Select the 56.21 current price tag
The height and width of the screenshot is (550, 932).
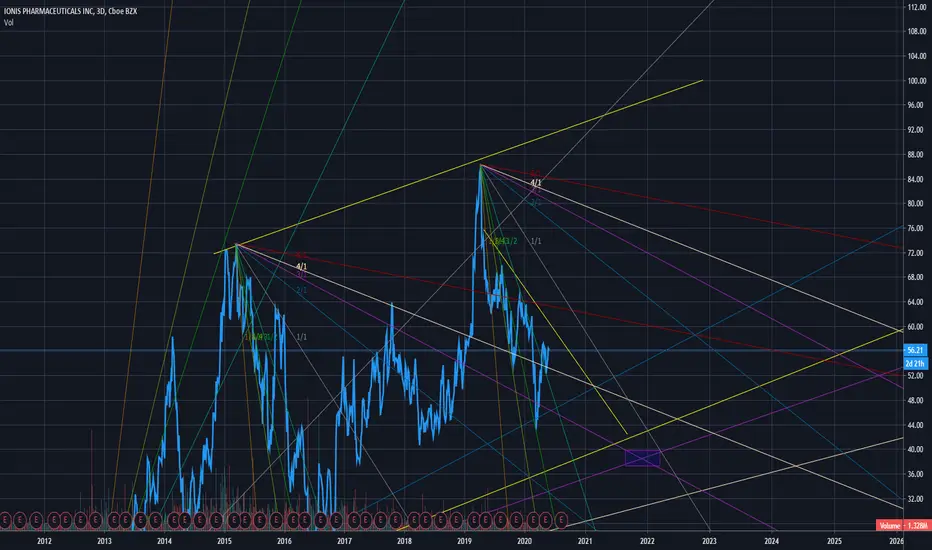tap(915, 350)
